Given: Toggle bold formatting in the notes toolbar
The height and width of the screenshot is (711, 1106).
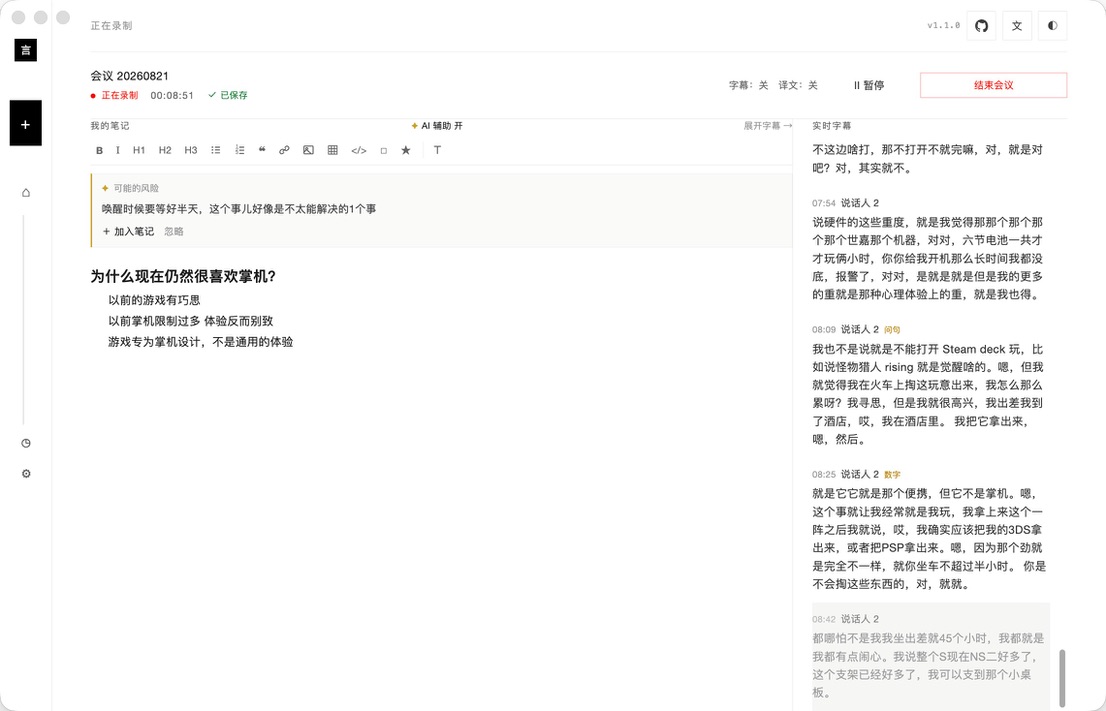Looking at the screenshot, I should tap(99, 150).
